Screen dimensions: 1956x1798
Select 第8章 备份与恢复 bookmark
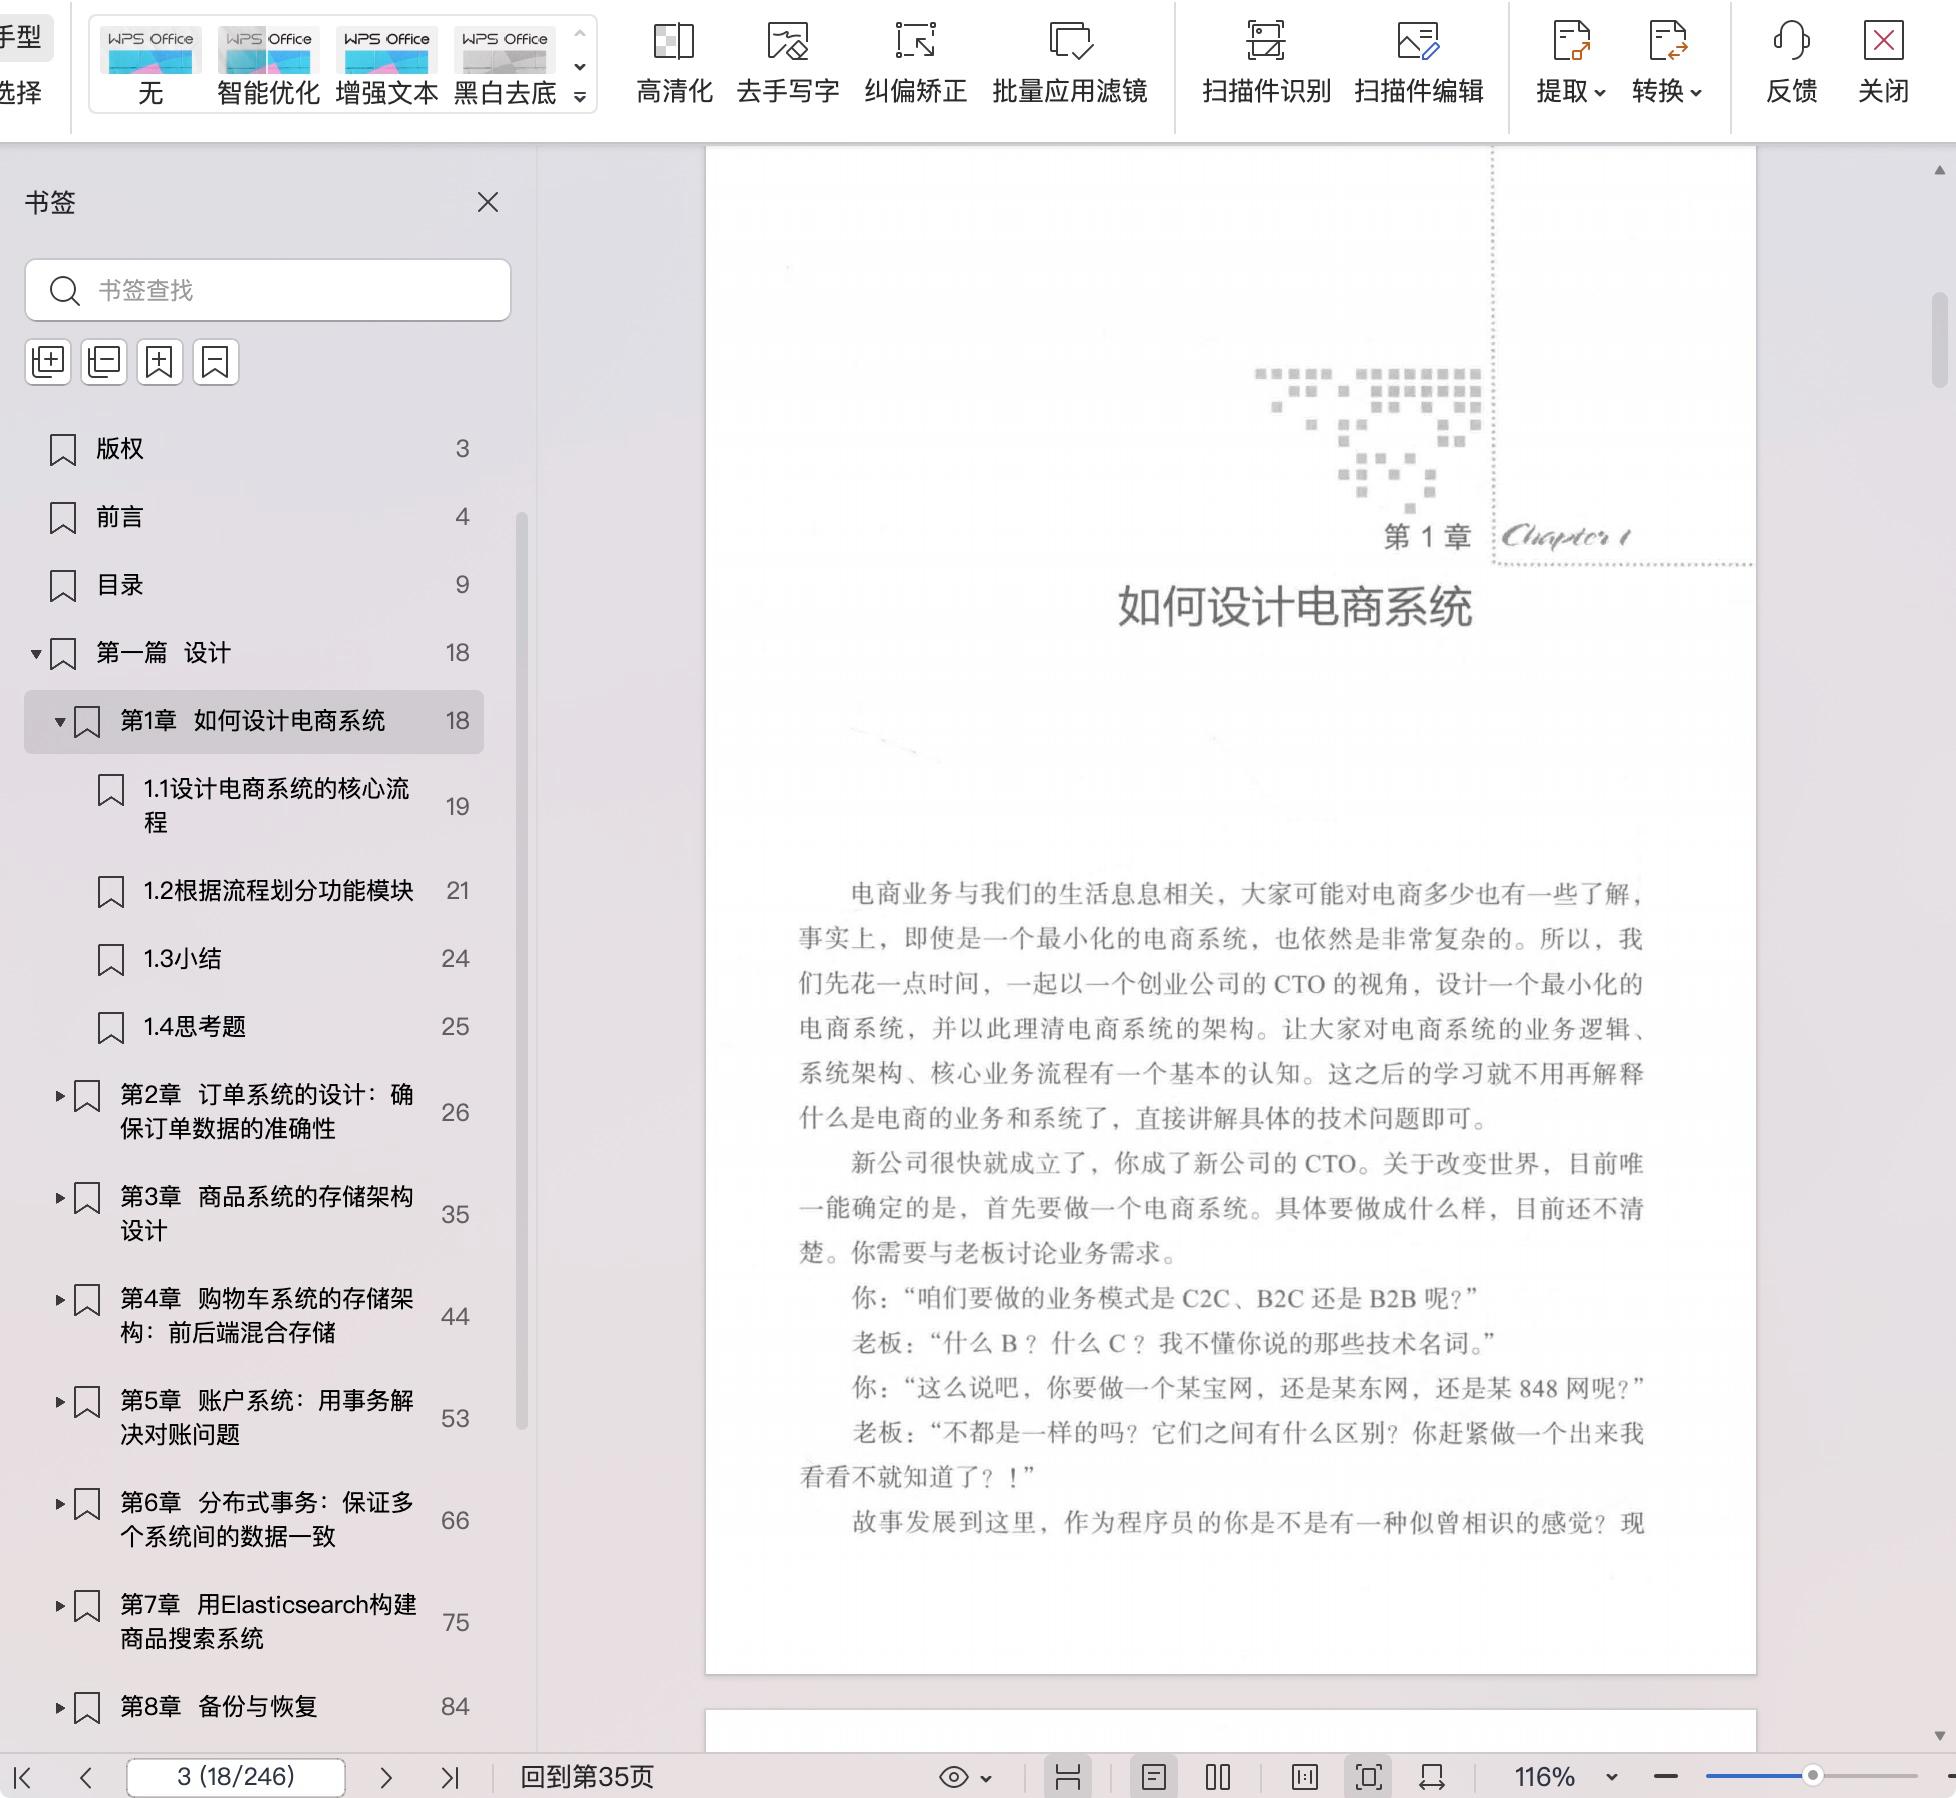254,1707
